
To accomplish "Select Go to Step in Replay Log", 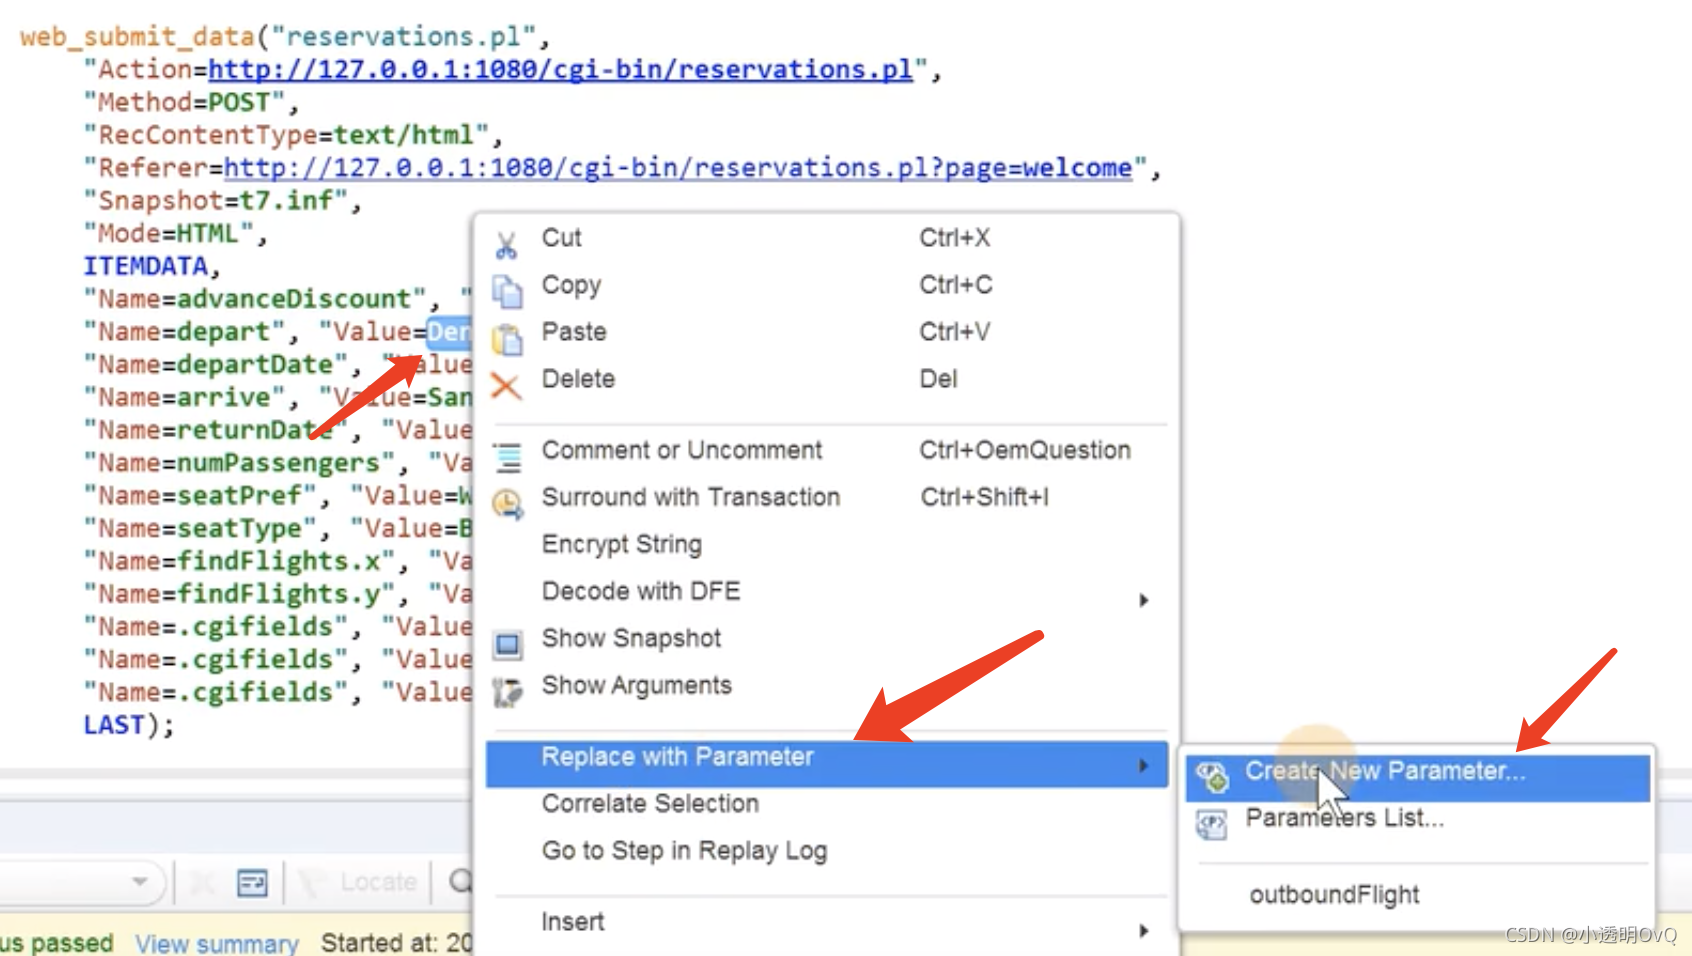I will (684, 851).
